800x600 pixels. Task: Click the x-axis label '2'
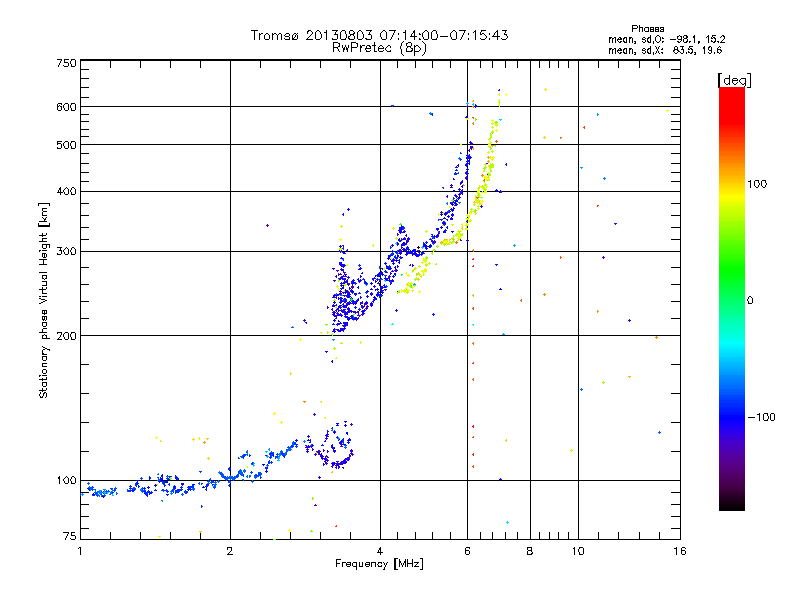[x=230, y=551]
